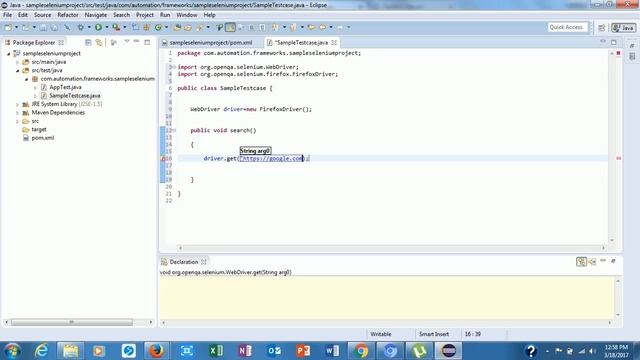Expand the src/main/java folder

(18, 62)
